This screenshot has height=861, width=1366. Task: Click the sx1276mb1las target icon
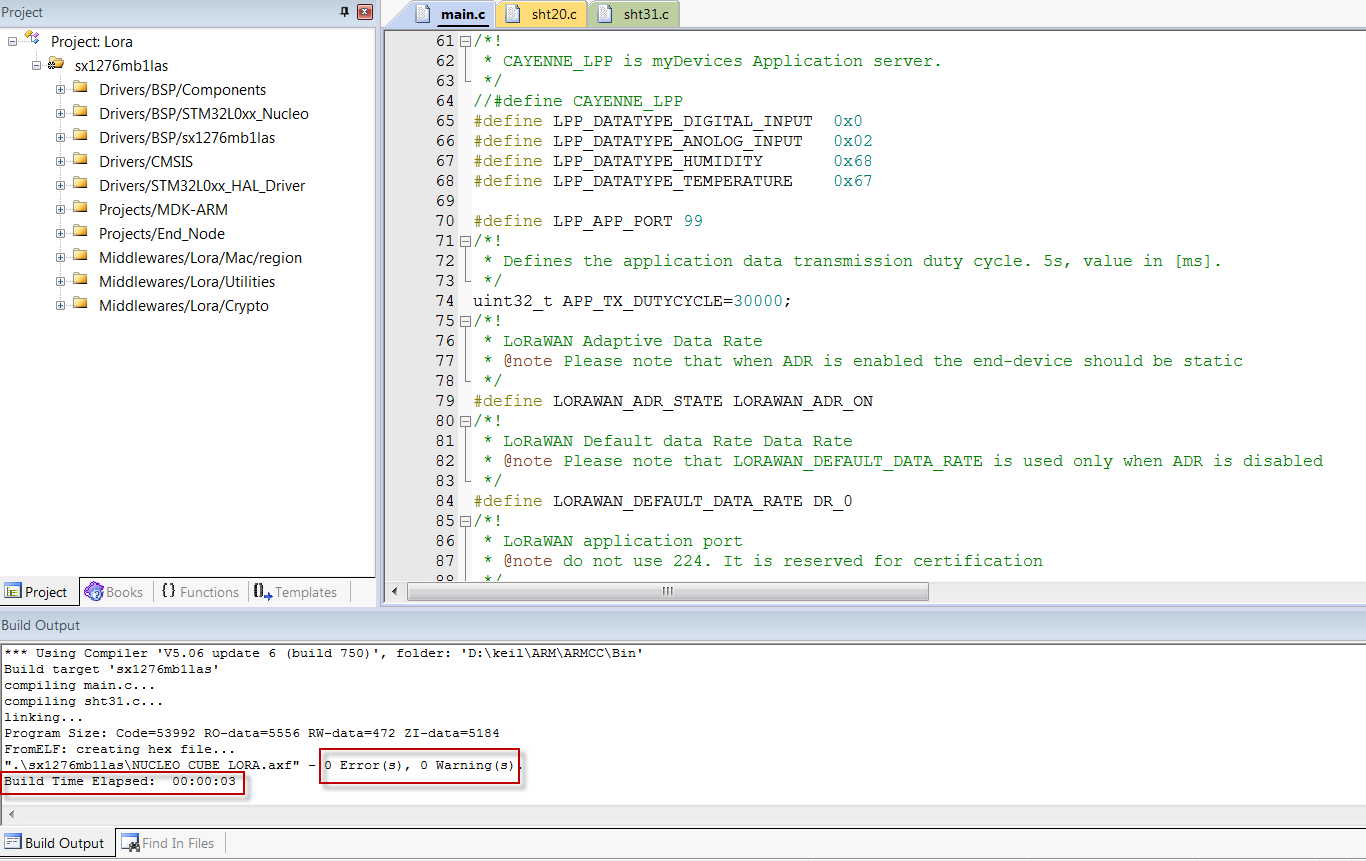pos(56,65)
